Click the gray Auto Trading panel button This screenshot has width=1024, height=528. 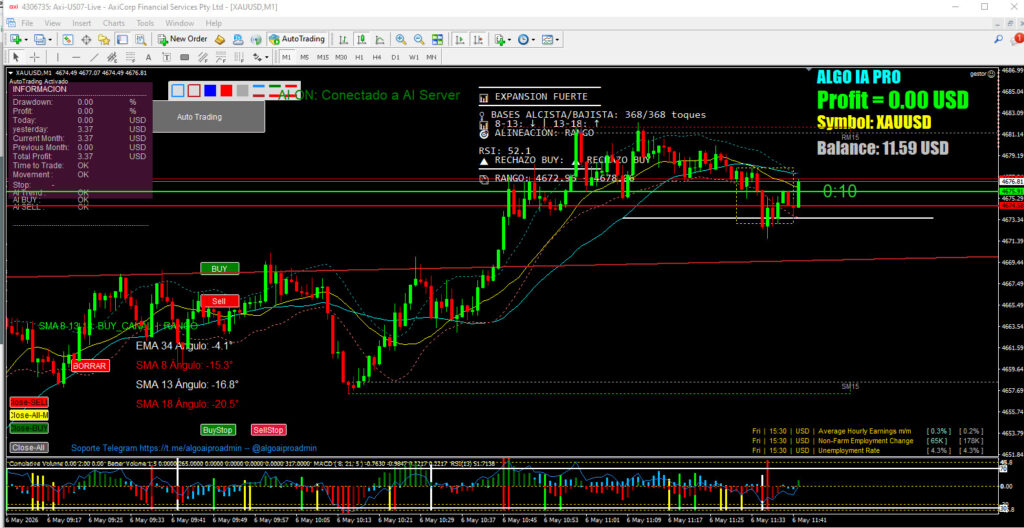[x=208, y=117]
